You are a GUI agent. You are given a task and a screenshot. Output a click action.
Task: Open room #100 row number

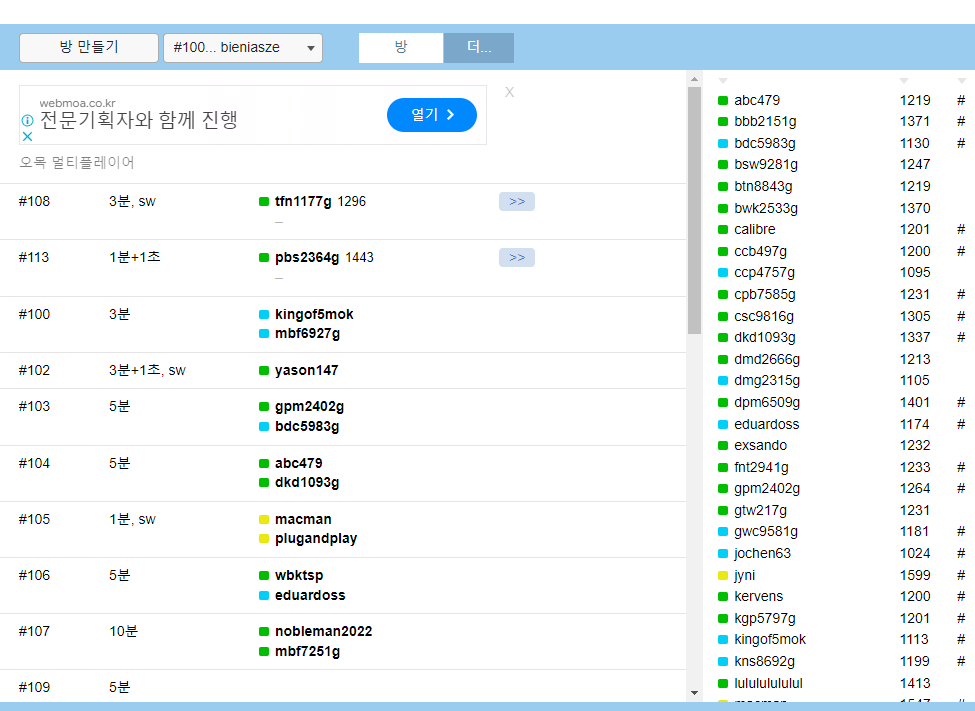pyautogui.click(x=34, y=314)
